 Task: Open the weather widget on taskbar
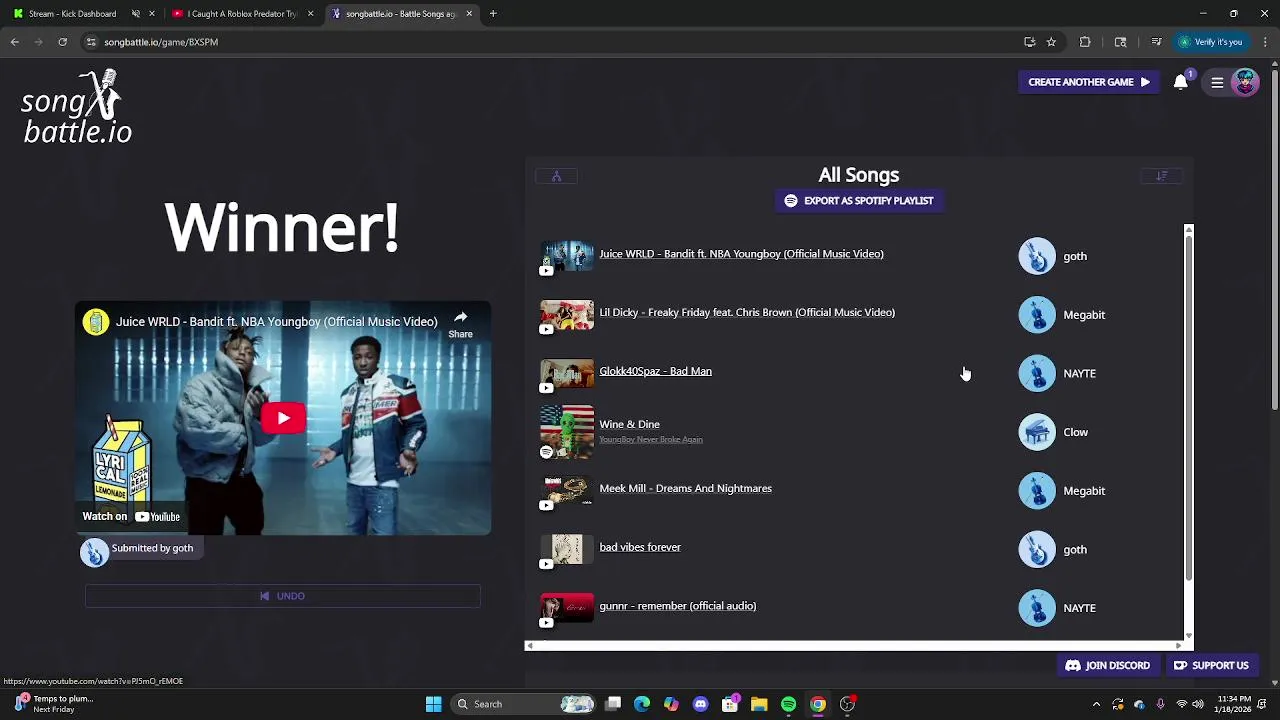coord(55,704)
